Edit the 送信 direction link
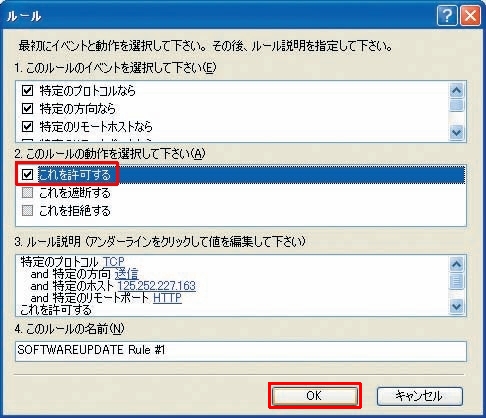Image resolution: width=486 pixels, height=418 pixels. [x=126, y=274]
